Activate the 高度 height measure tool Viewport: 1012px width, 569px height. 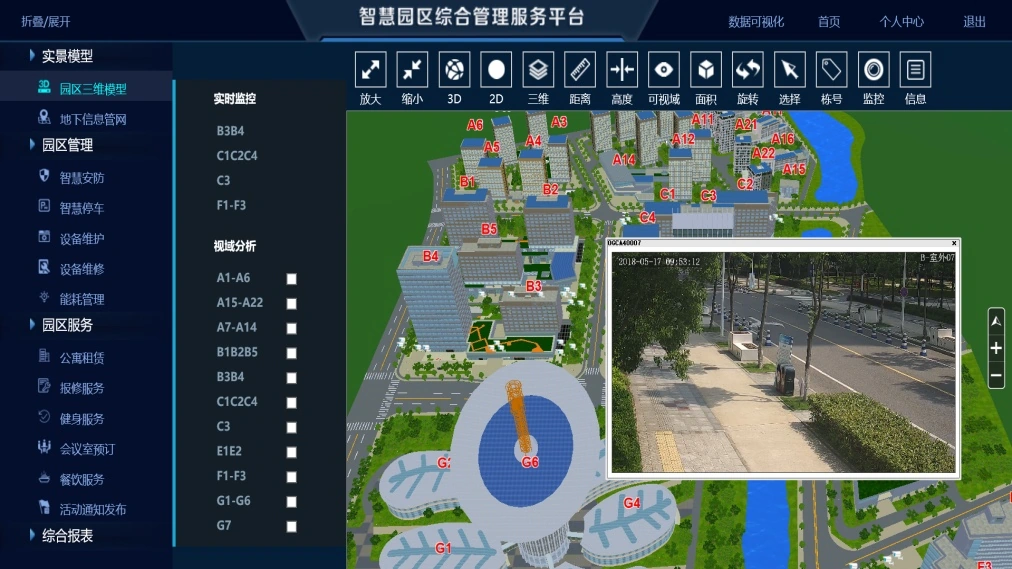click(x=622, y=70)
